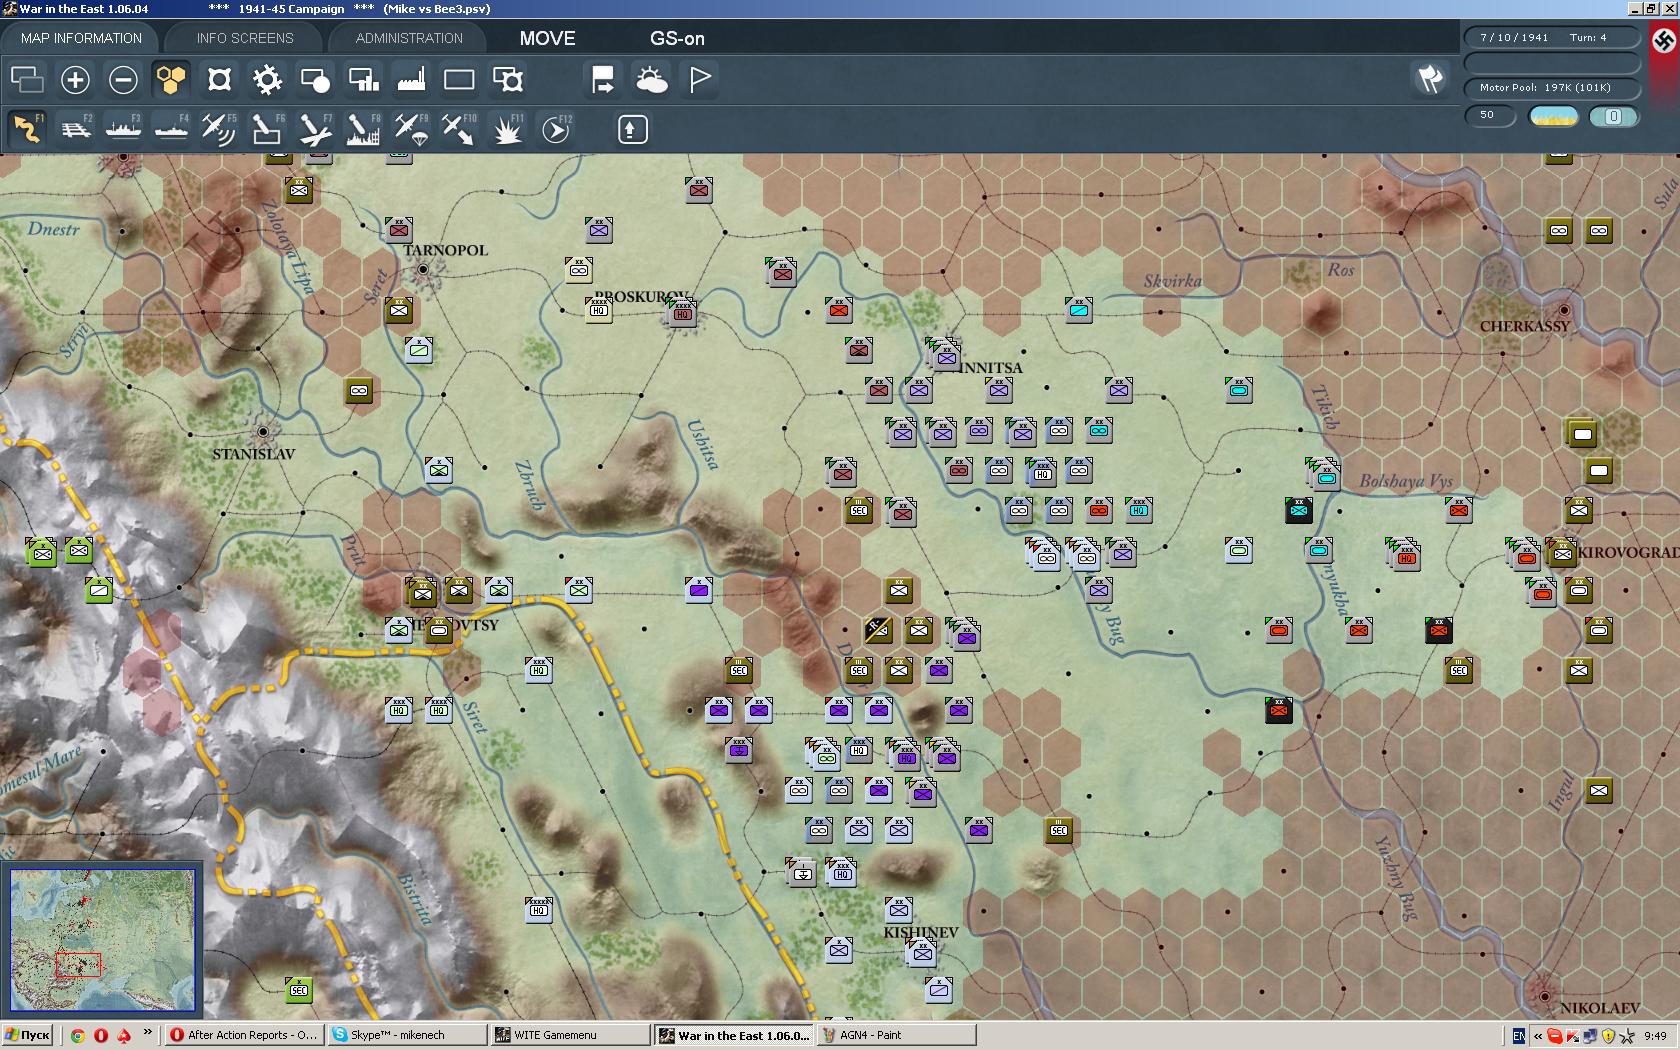The height and width of the screenshot is (1050, 1680).
Task: Zoom out with the minus icon
Action: [x=123, y=79]
